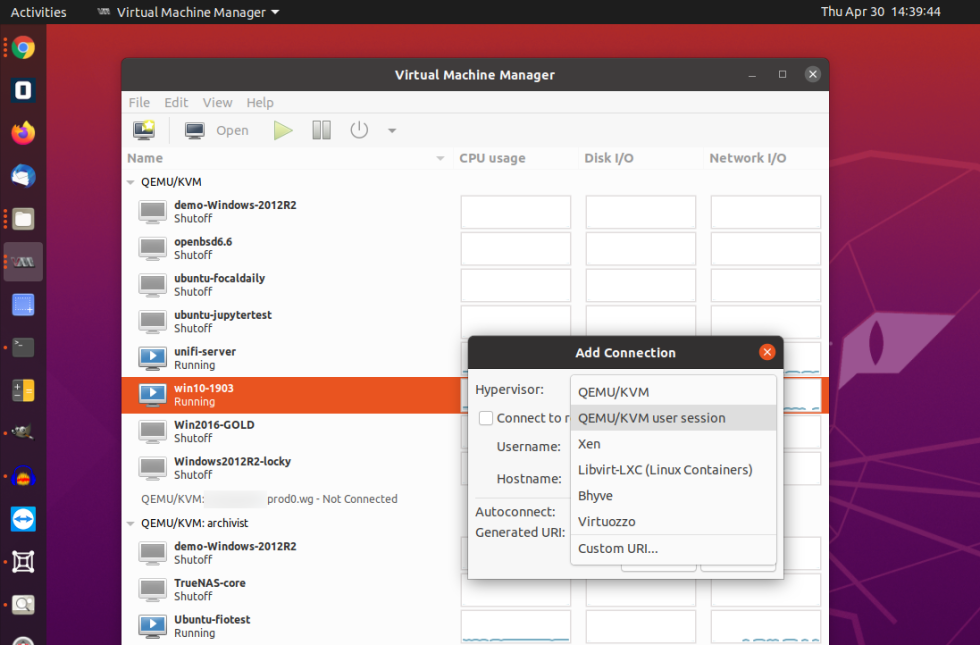This screenshot has height=645, width=980.
Task: Launch Google Chrome from the dock
Action: 22,46
